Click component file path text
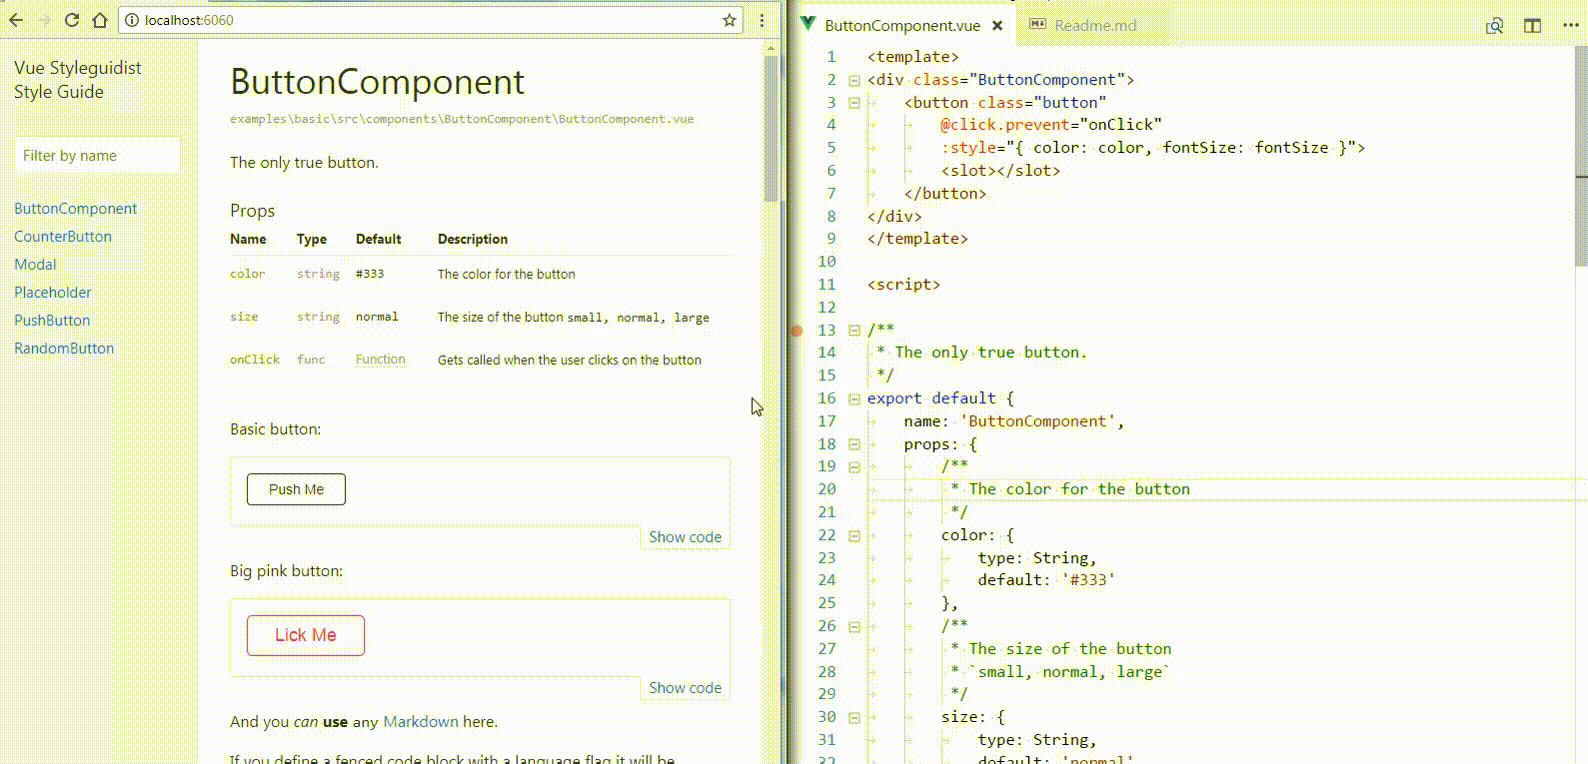1588x764 pixels. tap(462, 119)
